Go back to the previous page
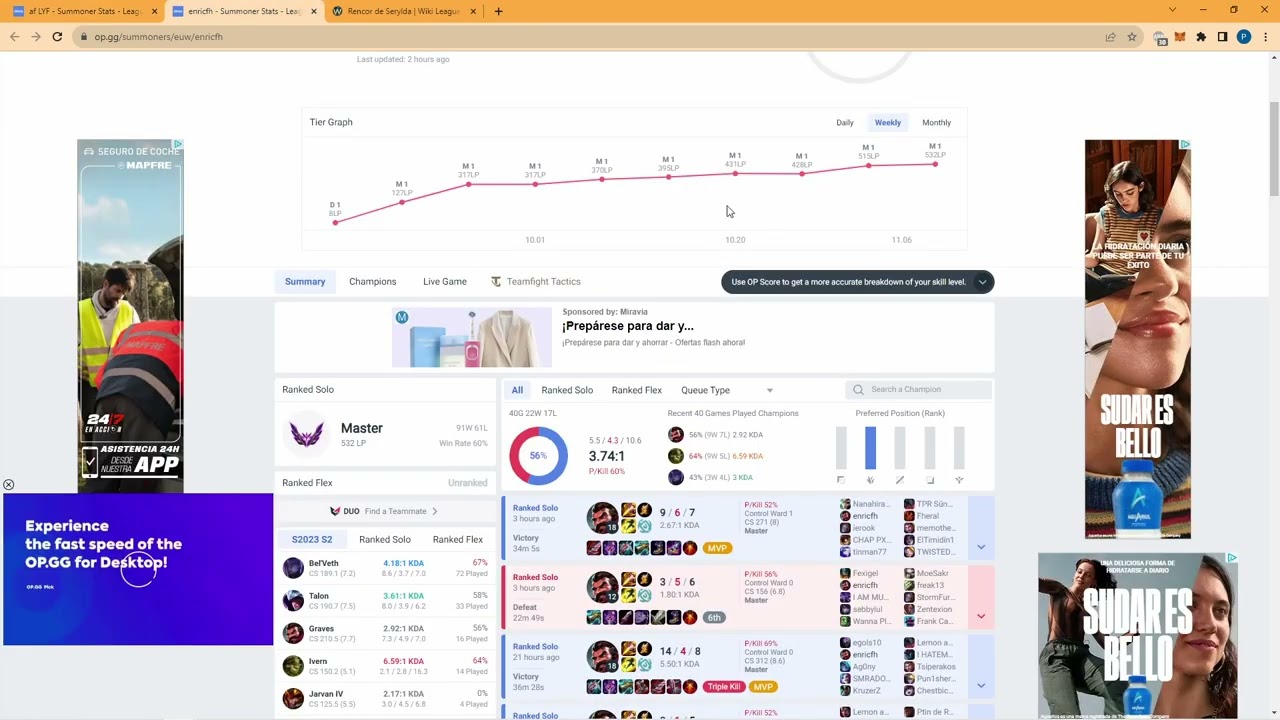 point(14,37)
